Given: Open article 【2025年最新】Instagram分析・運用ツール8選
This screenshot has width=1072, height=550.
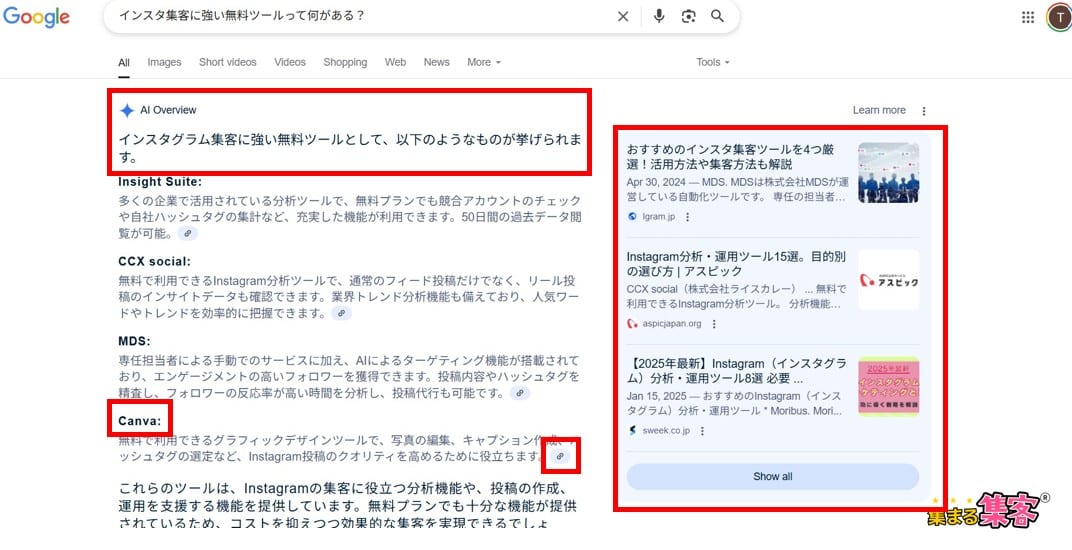Looking at the screenshot, I should click(x=737, y=371).
